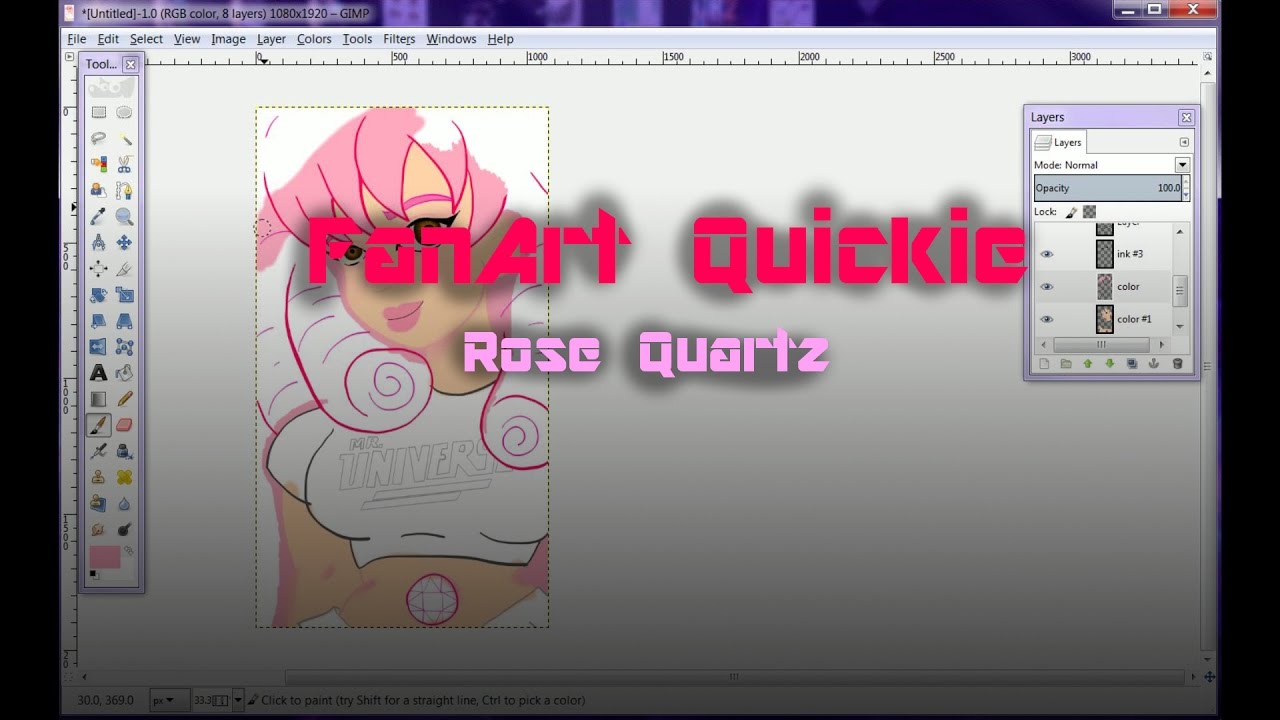Viewport: 1280px width, 720px height.
Task: Hide the color layer via eye icon
Action: point(1047,287)
